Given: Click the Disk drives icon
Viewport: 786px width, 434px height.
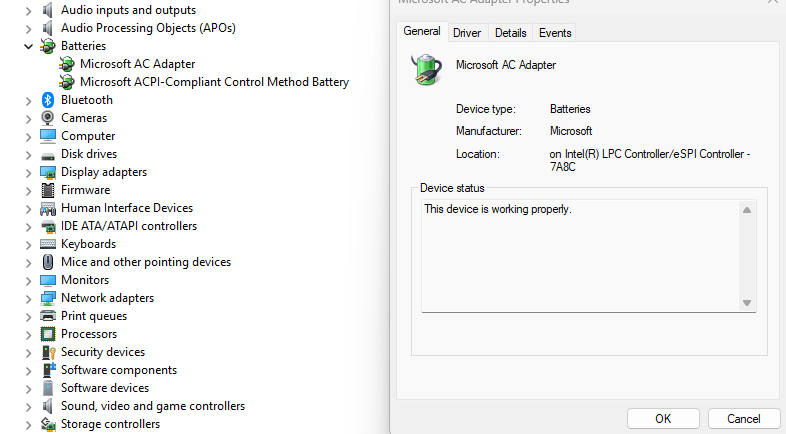Looking at the screenshot, I should point(48,155).
